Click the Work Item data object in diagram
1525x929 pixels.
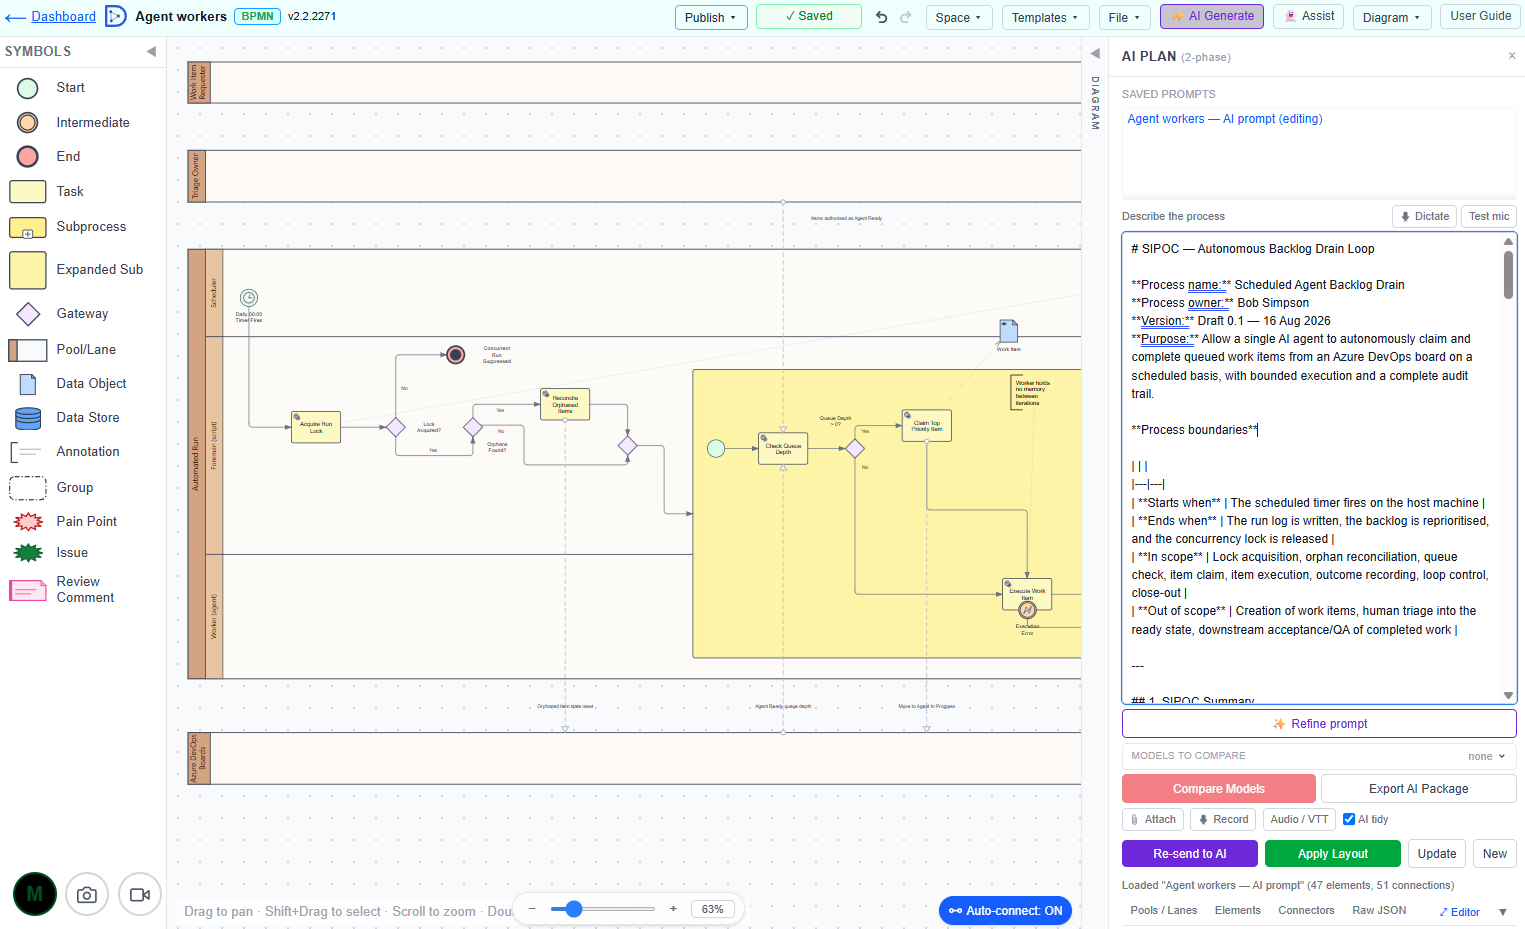[x=1009, y=331]
